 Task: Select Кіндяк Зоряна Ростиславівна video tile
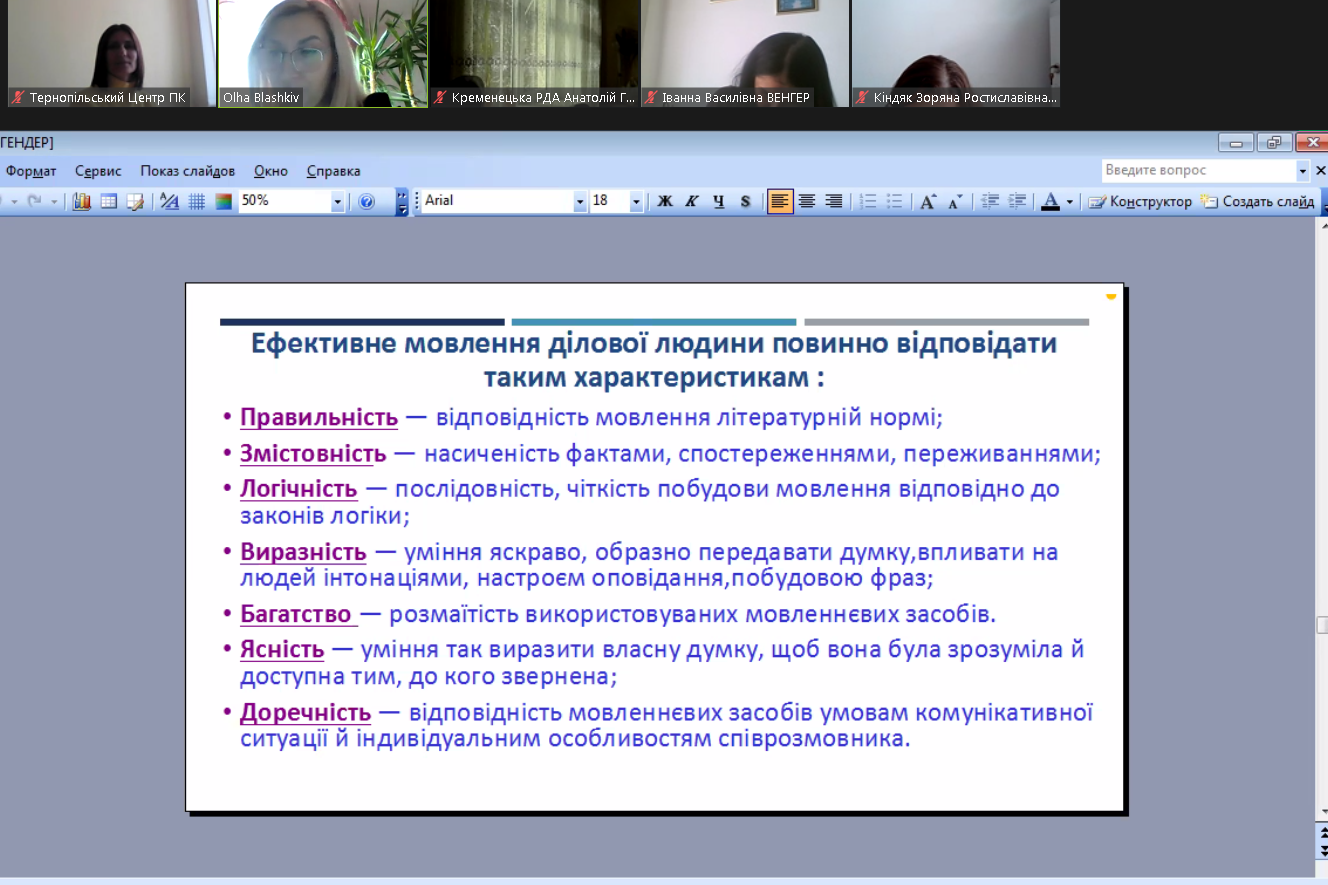[955, 53]
